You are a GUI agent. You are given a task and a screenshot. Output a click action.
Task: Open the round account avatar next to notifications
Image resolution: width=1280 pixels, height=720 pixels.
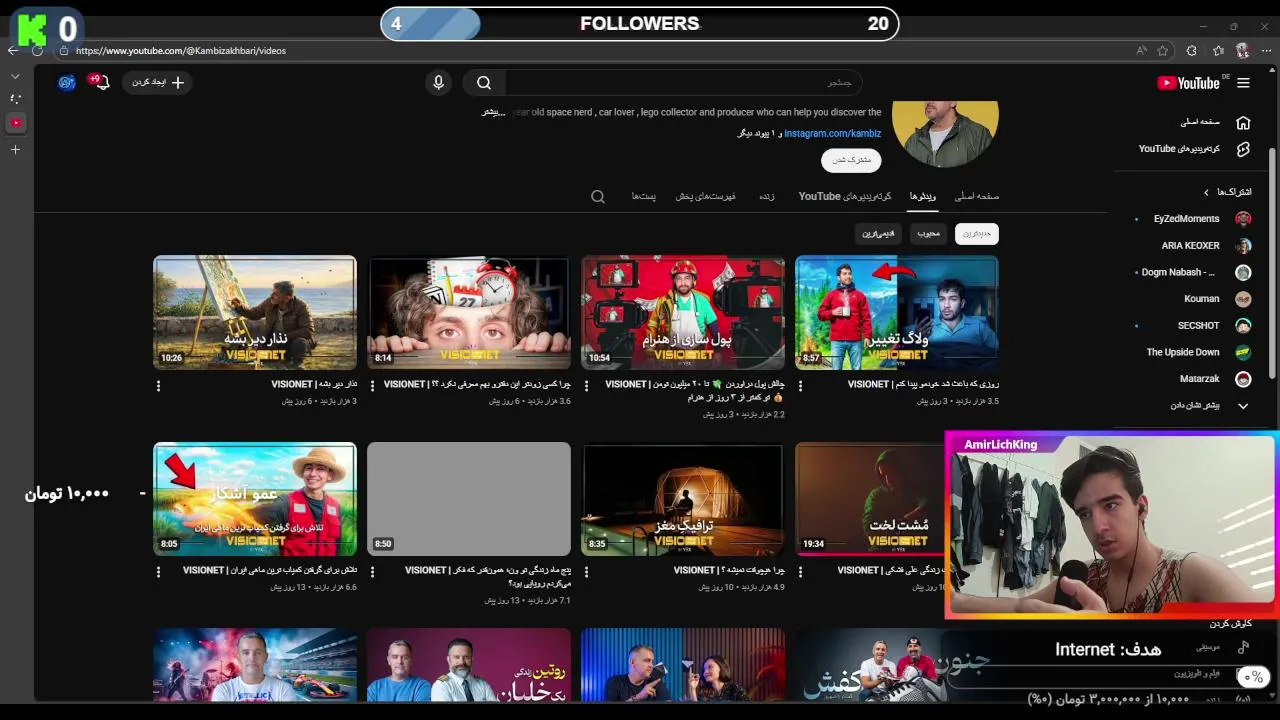[x=67, y=82]
